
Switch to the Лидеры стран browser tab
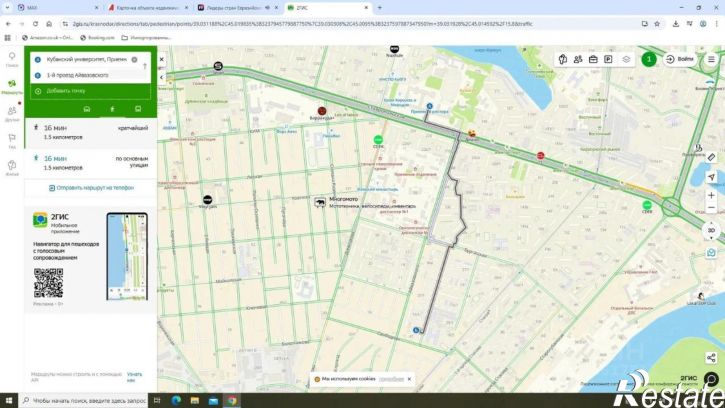pos(238,8)
